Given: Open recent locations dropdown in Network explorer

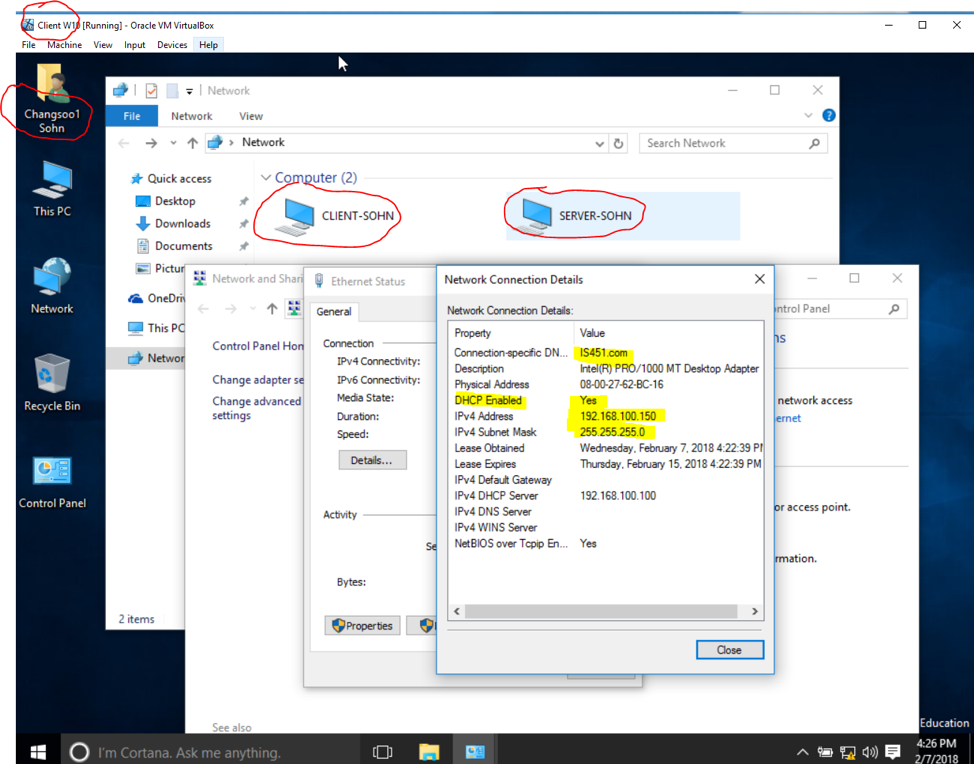Looking at the screenshot, I should pyautogui.click(x=173, y=143).
